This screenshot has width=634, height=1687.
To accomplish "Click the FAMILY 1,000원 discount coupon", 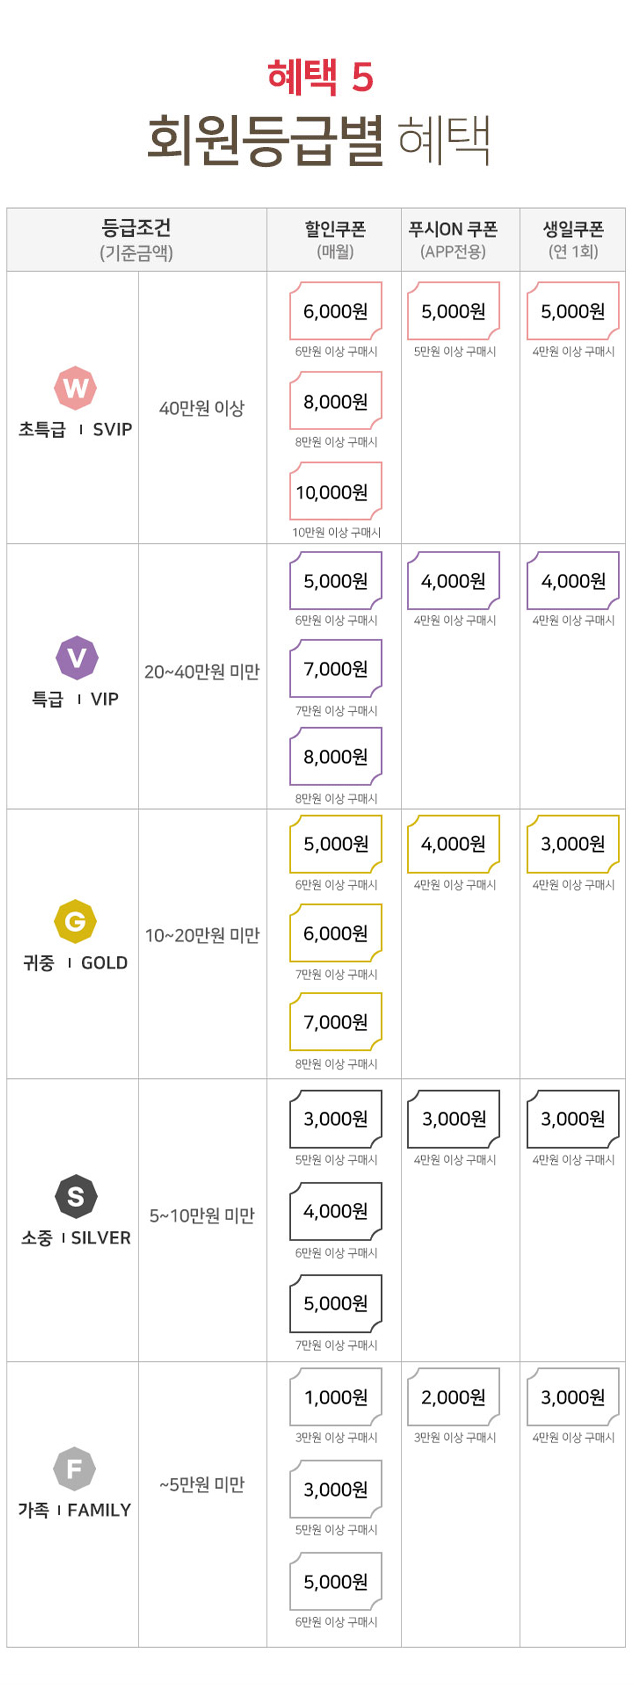I will [x=336, y=1397].
